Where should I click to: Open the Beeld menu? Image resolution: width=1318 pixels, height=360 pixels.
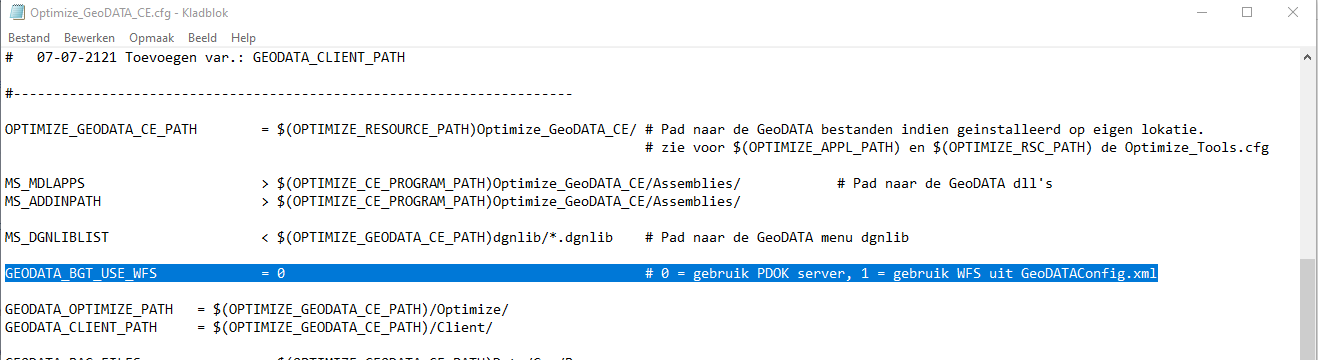coord(203,38)
